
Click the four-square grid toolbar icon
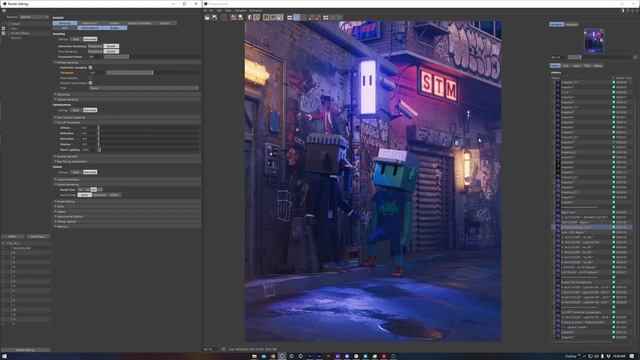(326, 17)
